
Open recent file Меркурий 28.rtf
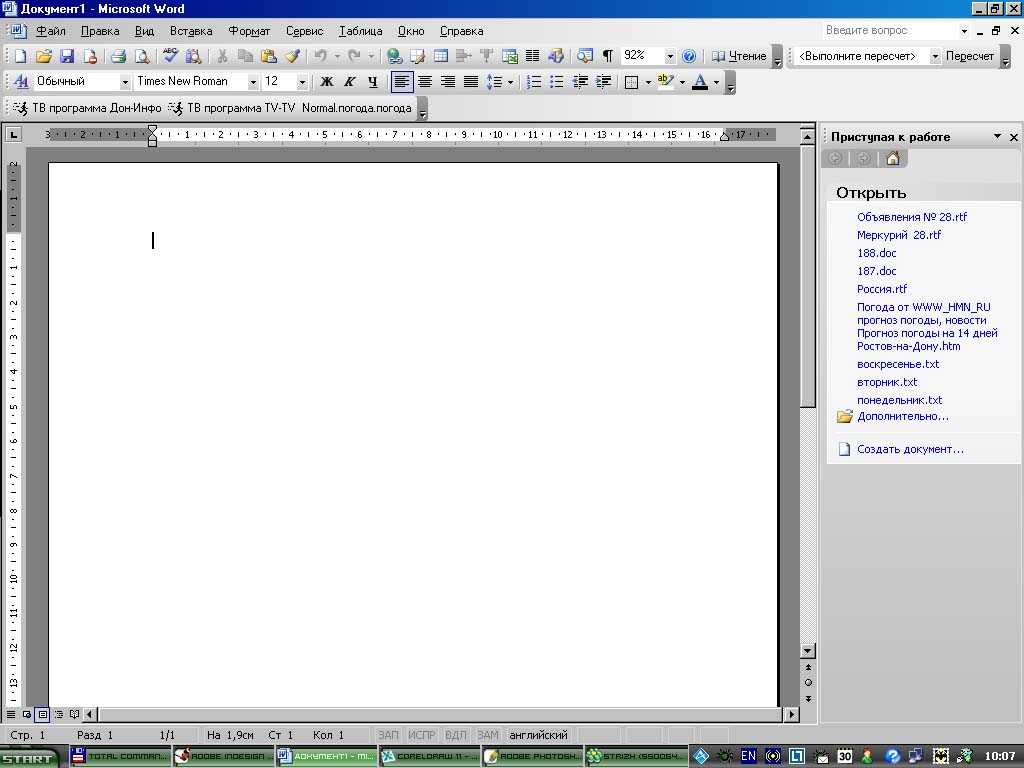899,235
